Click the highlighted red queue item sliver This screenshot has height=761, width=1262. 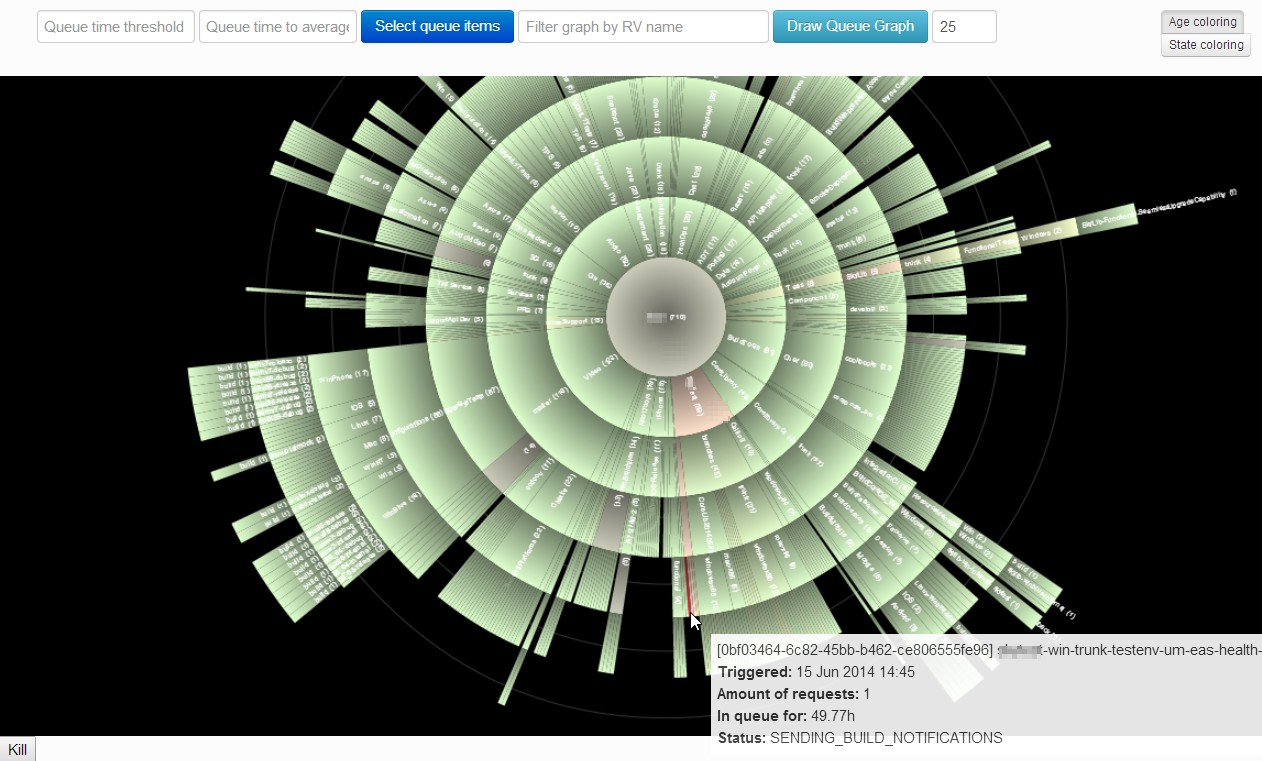[x=688, y=590]
